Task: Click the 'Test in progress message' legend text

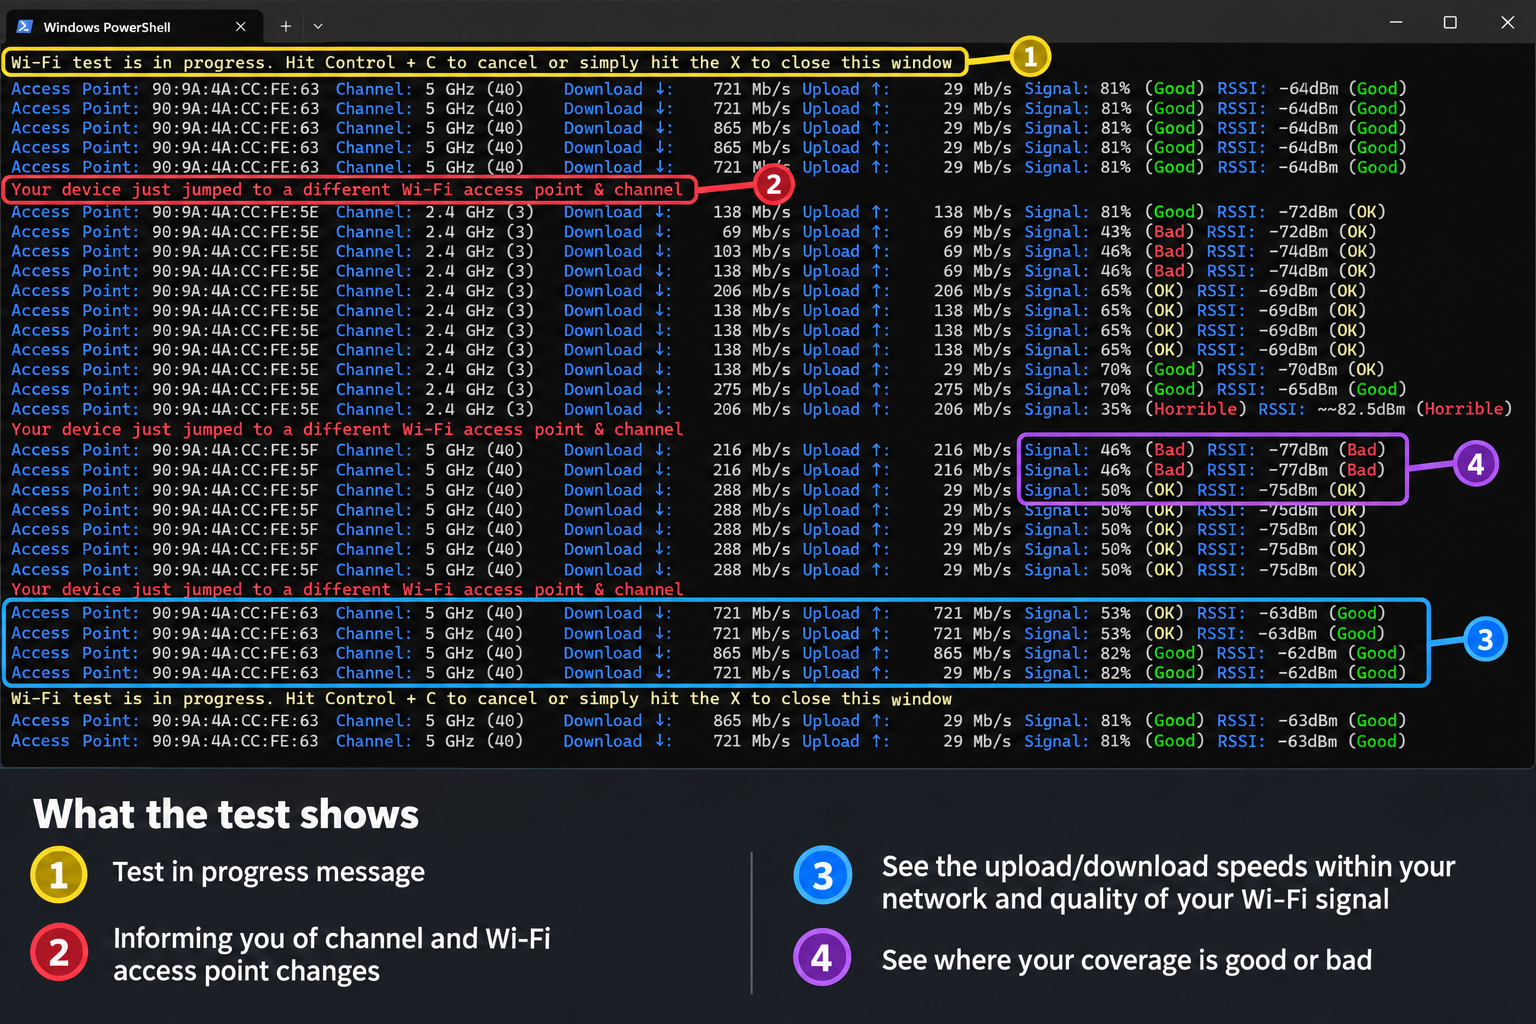Action: pyautogui.click(x=269, y=872)
